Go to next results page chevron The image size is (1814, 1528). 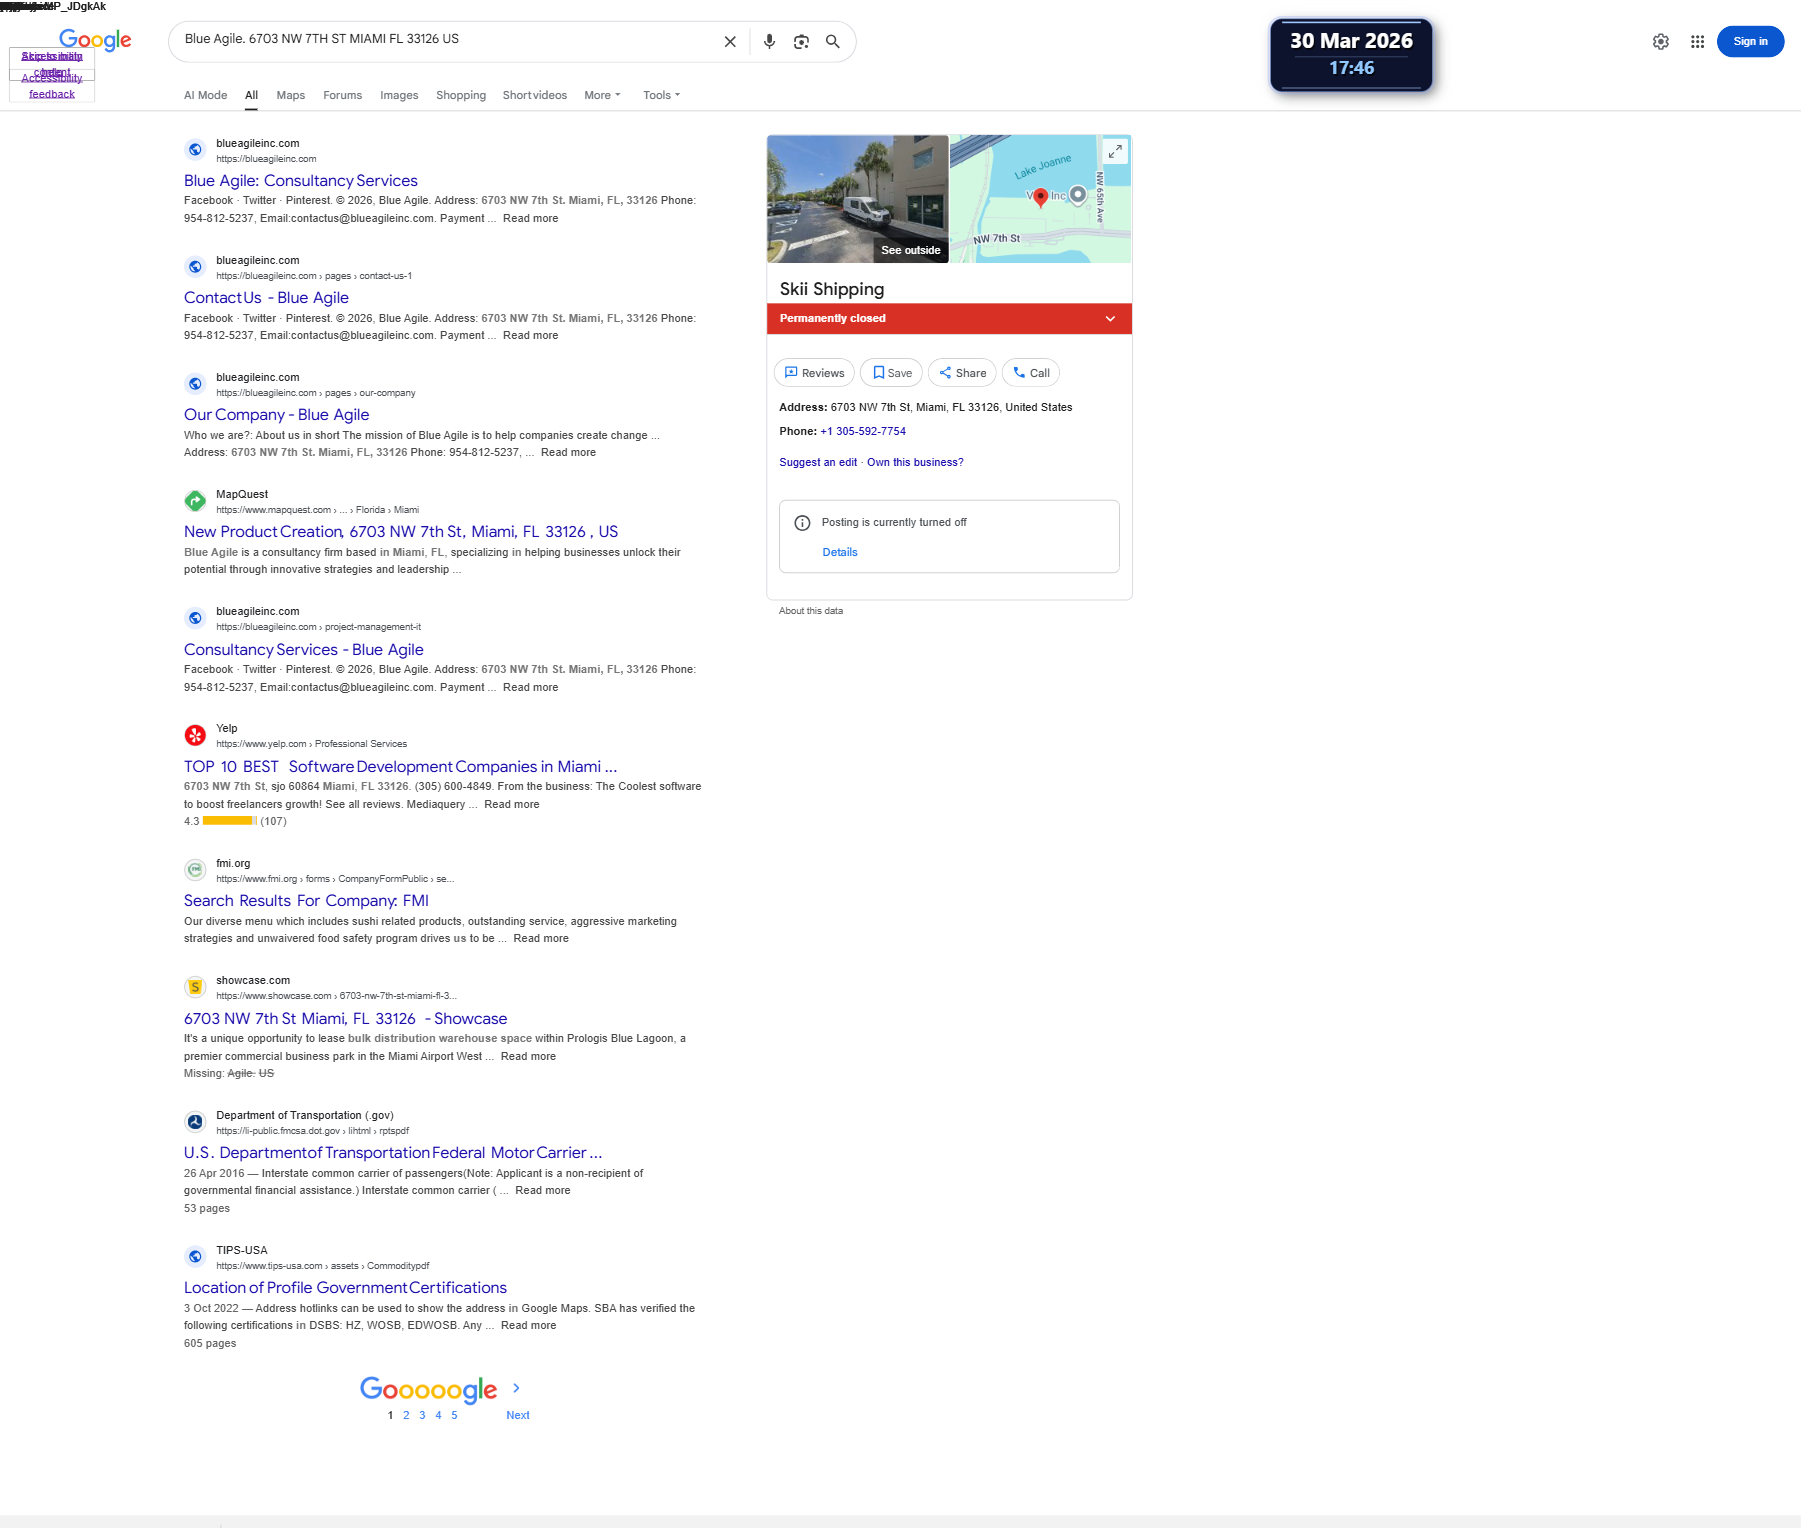tap(516, 1388)
